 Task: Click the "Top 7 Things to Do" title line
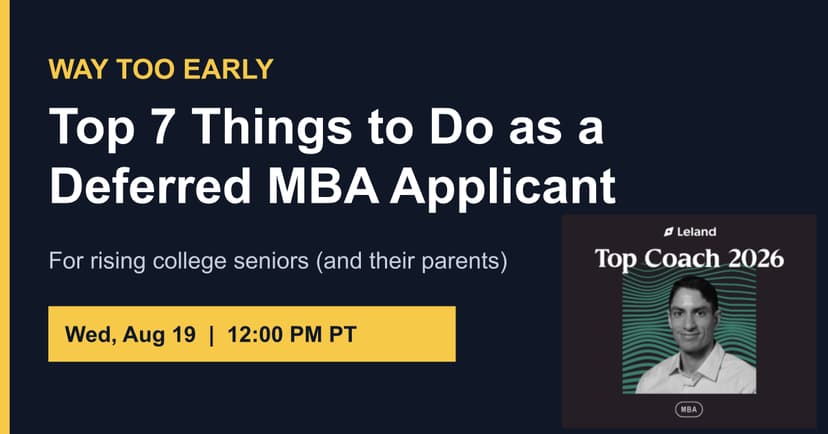(326, 128)
